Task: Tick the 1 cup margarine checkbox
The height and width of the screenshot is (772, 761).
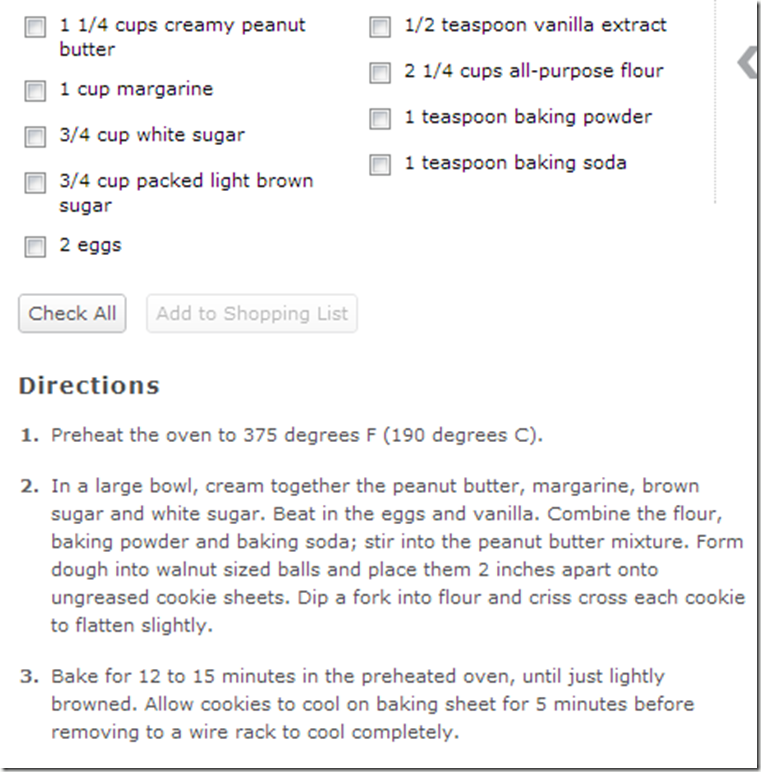Action: click(35, 91)
